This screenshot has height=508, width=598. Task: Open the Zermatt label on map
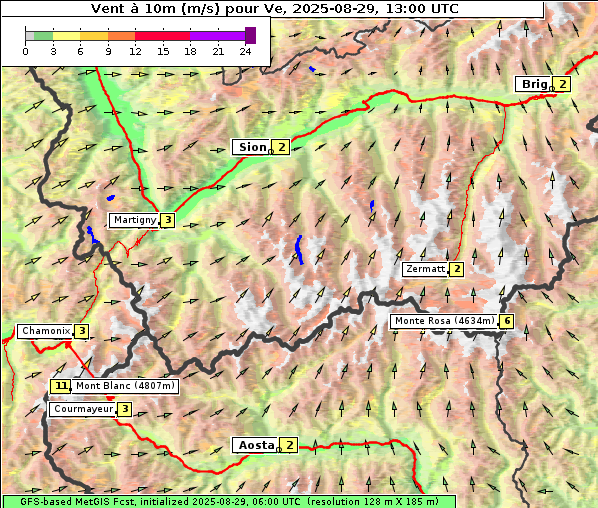pyautogui.click(x=425, y=269)
